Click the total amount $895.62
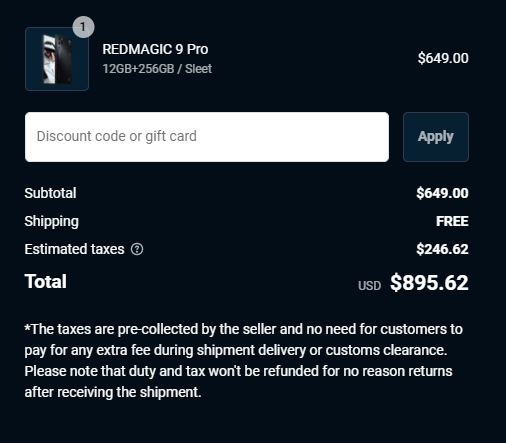The height and width of the screenshot is (443, 506). pyautogui.click(x=429, y=283)
